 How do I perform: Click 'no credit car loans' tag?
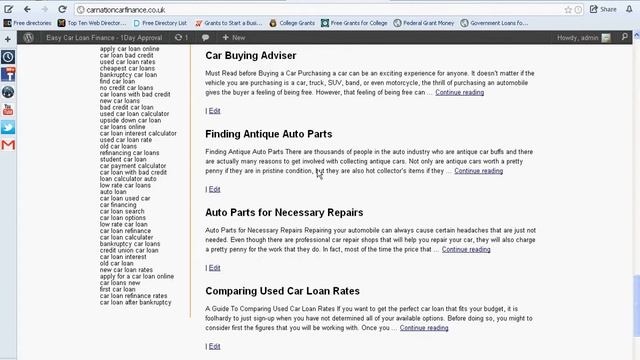pyautogui.click(x=126, y=88)
